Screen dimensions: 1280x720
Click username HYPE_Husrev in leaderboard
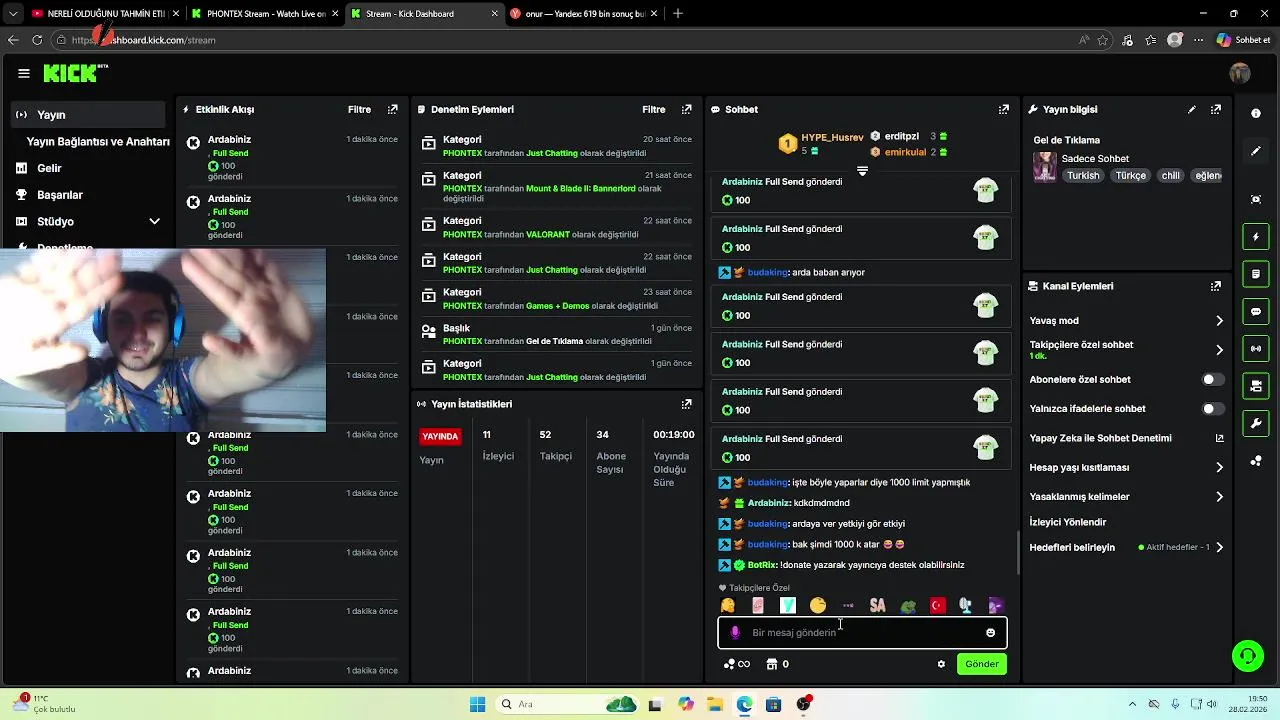pyautogui.click(x=832, y=137)
